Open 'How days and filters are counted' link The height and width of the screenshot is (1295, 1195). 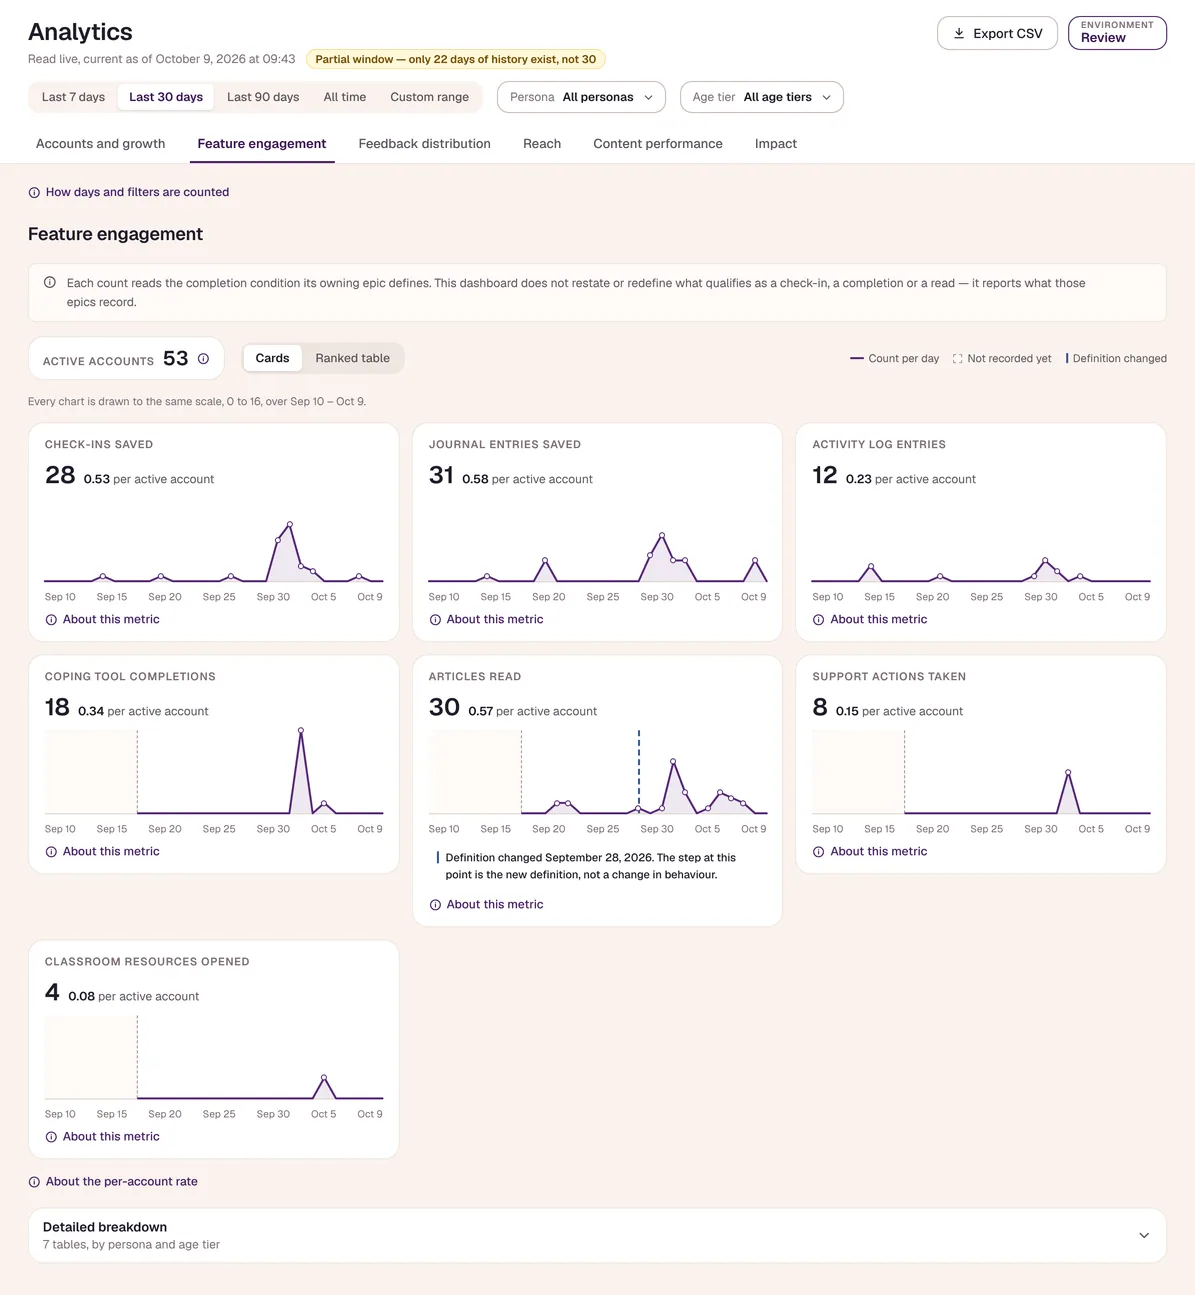(137, 192)
